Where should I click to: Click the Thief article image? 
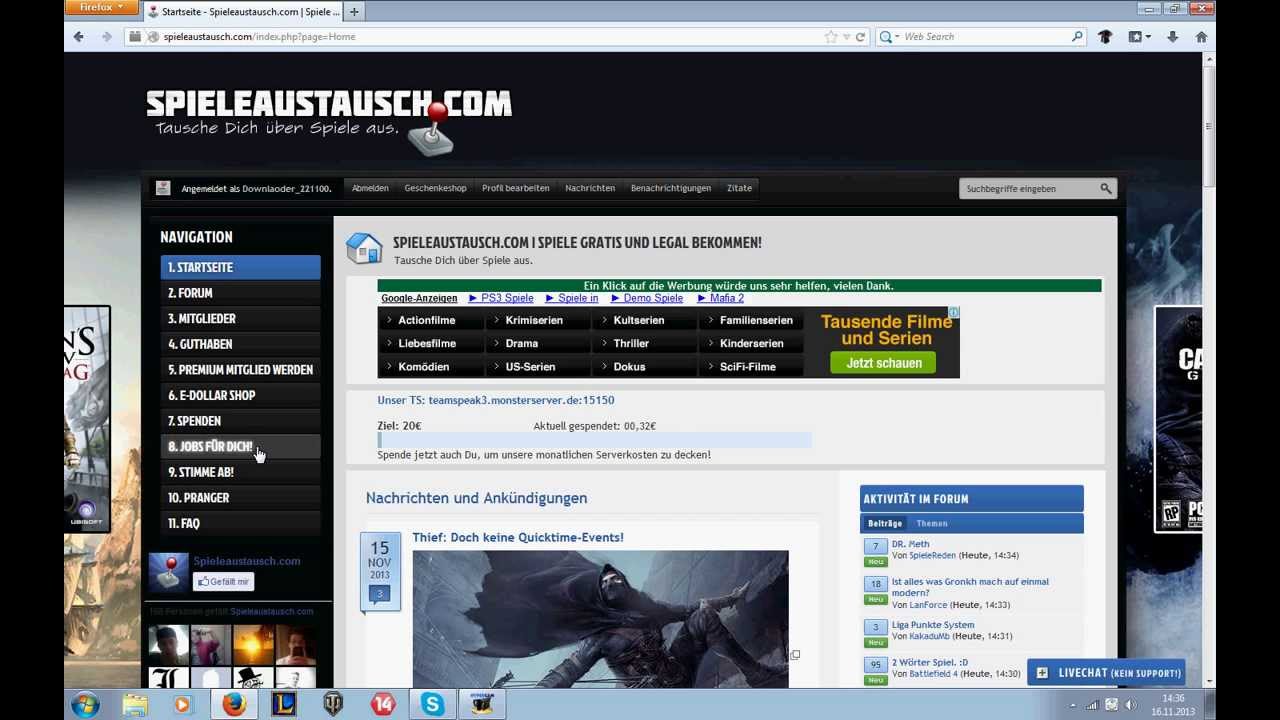click(600, 619)
